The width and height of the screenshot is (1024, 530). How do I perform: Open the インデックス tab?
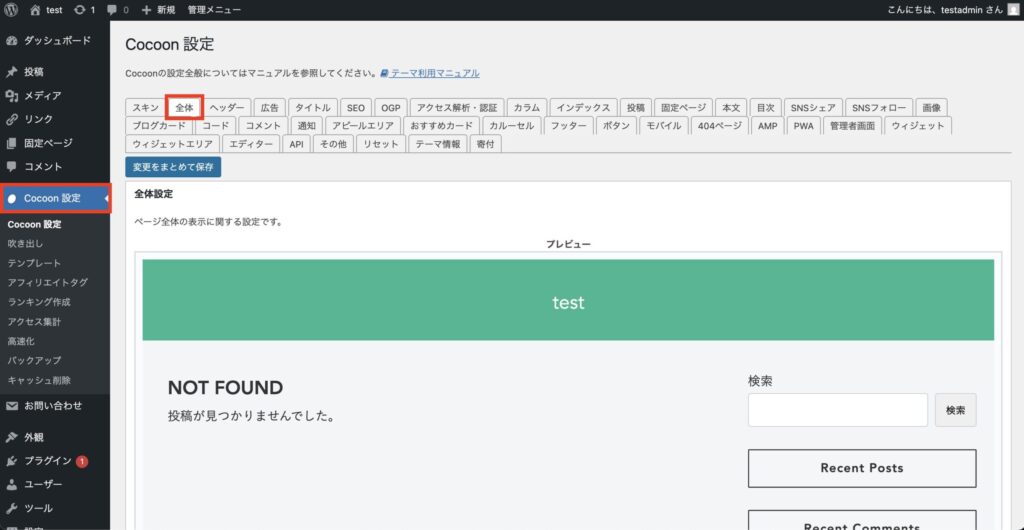(x=583, y=108)
